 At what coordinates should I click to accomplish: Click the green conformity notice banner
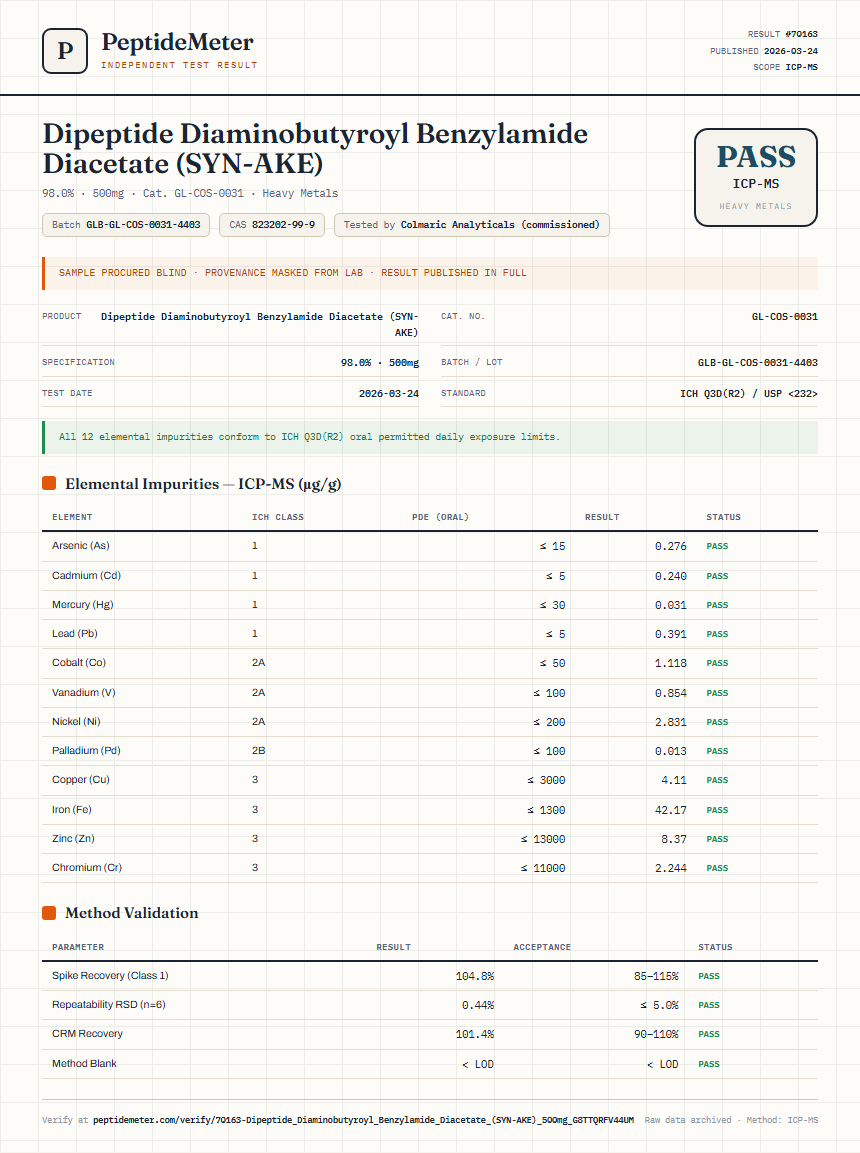tap(430, 437)
